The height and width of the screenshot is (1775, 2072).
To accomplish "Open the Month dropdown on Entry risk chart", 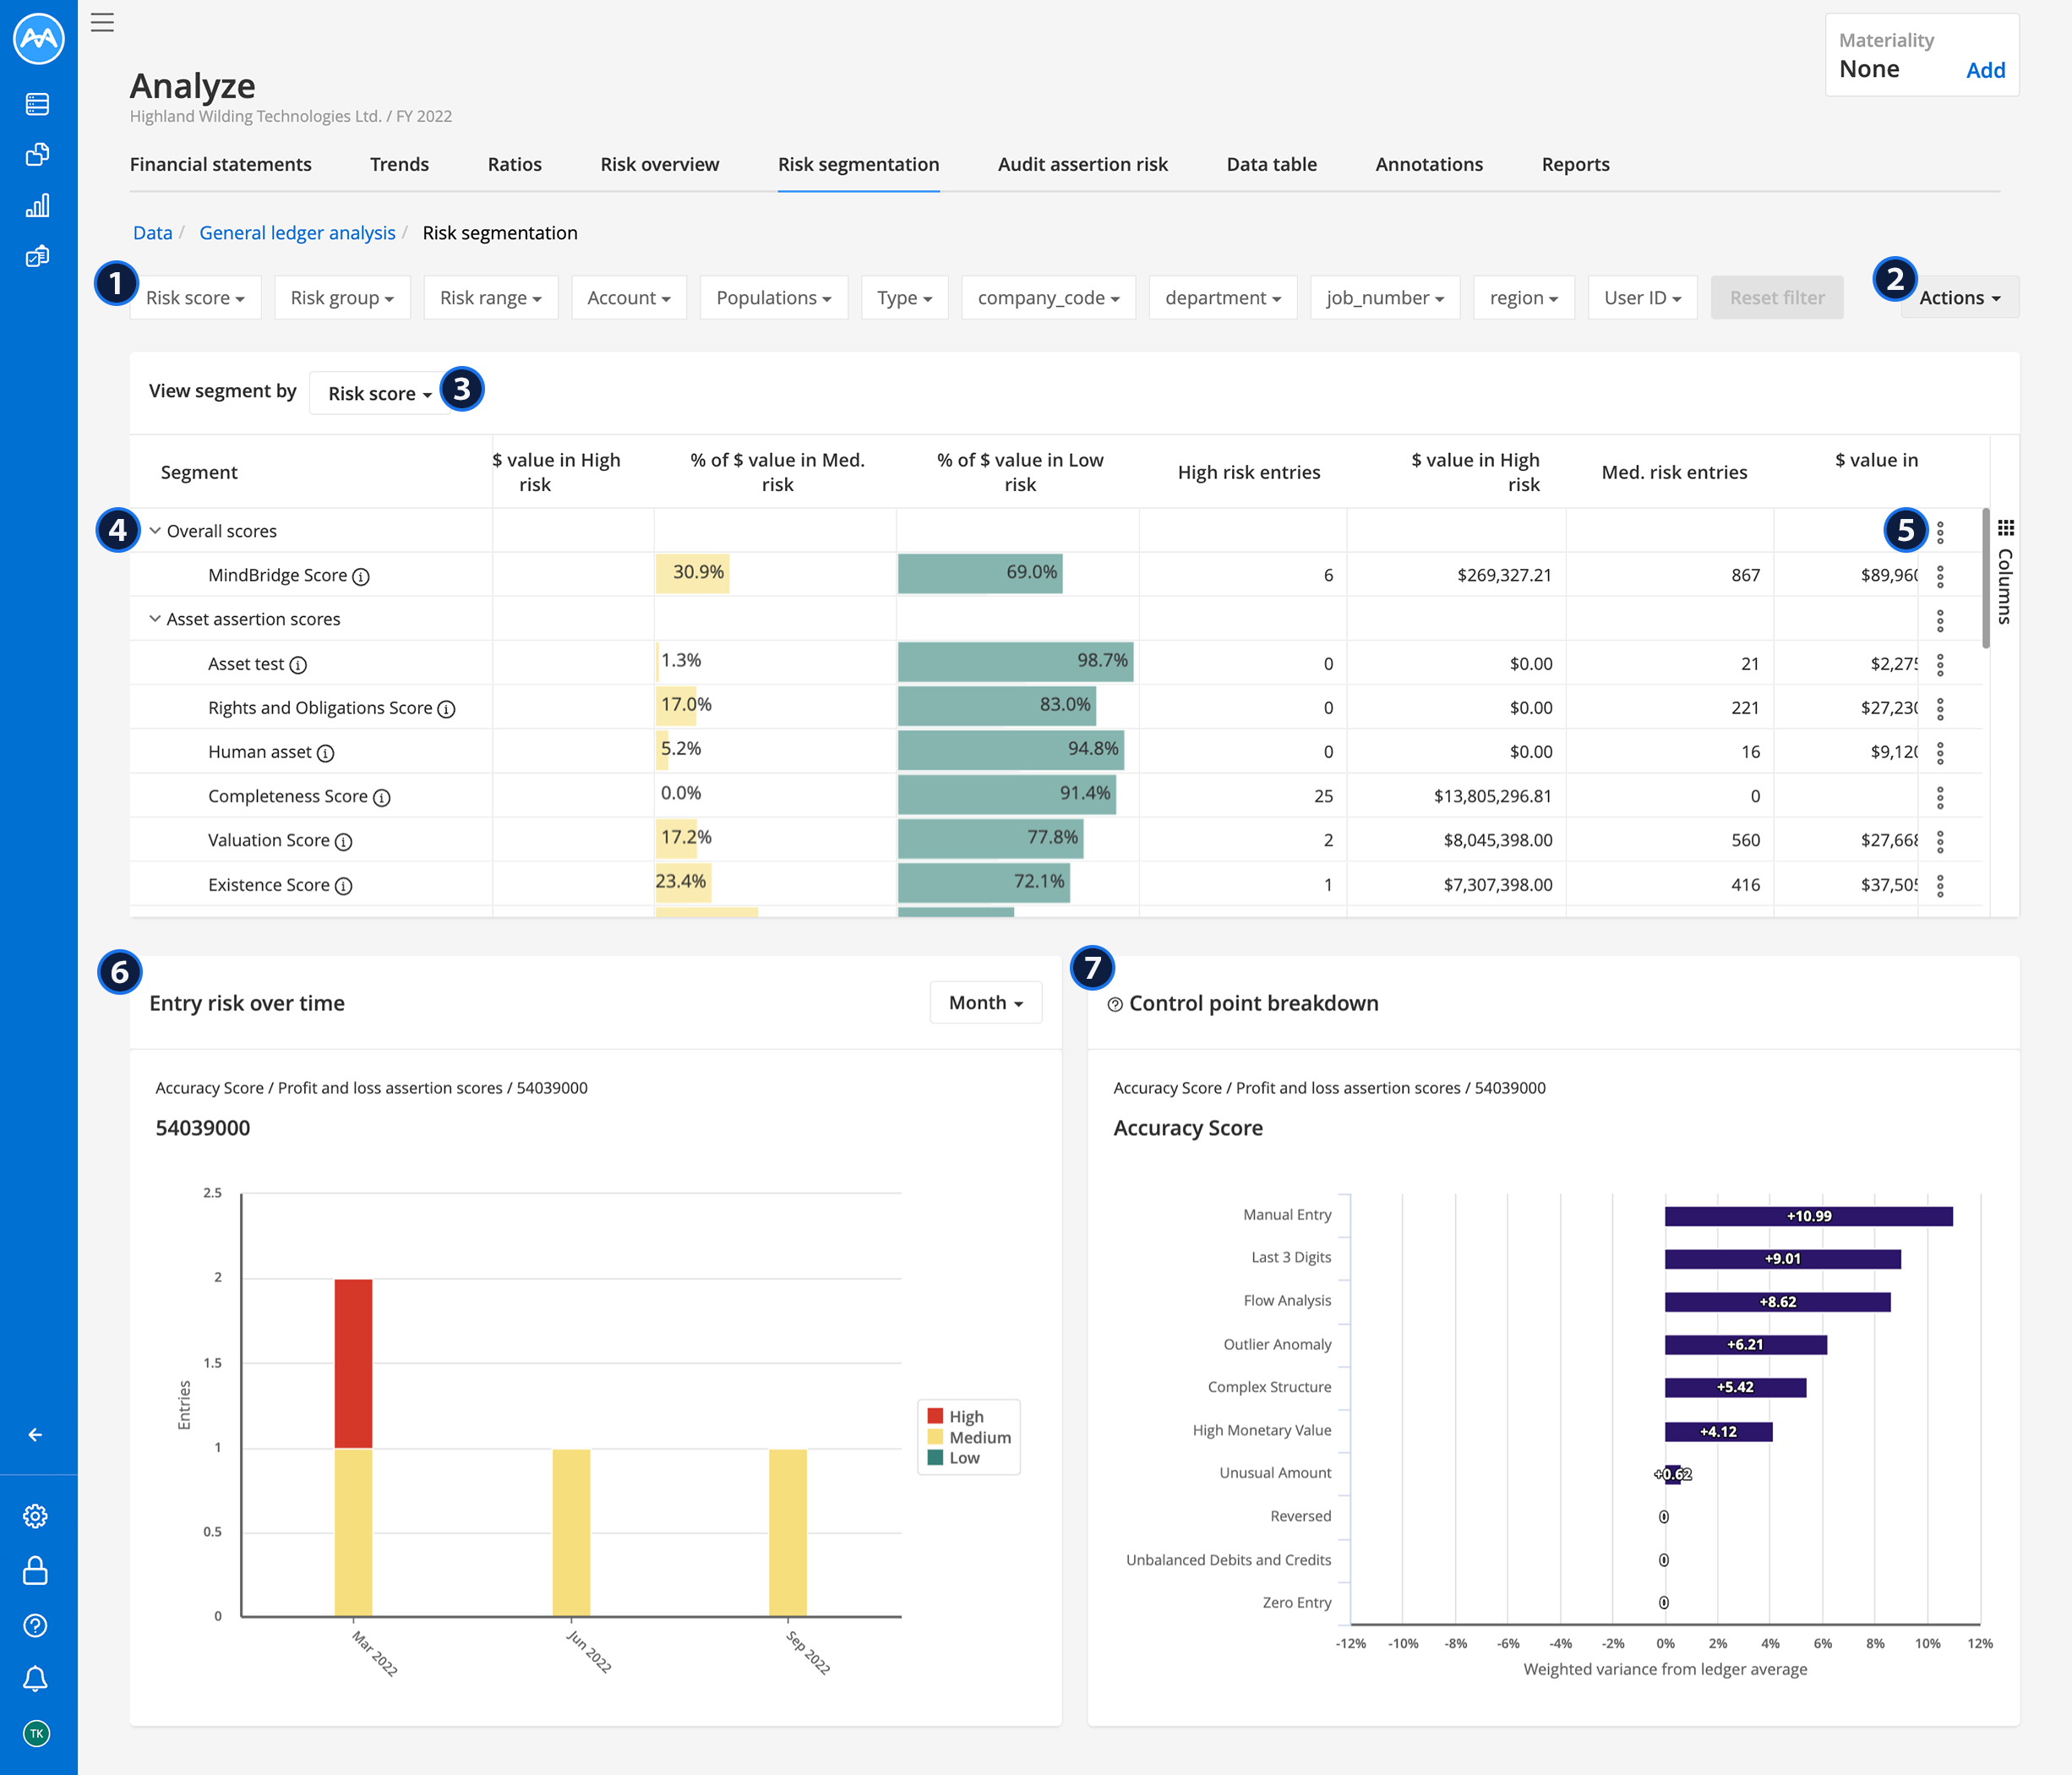I will click(x=984, y=1002).
